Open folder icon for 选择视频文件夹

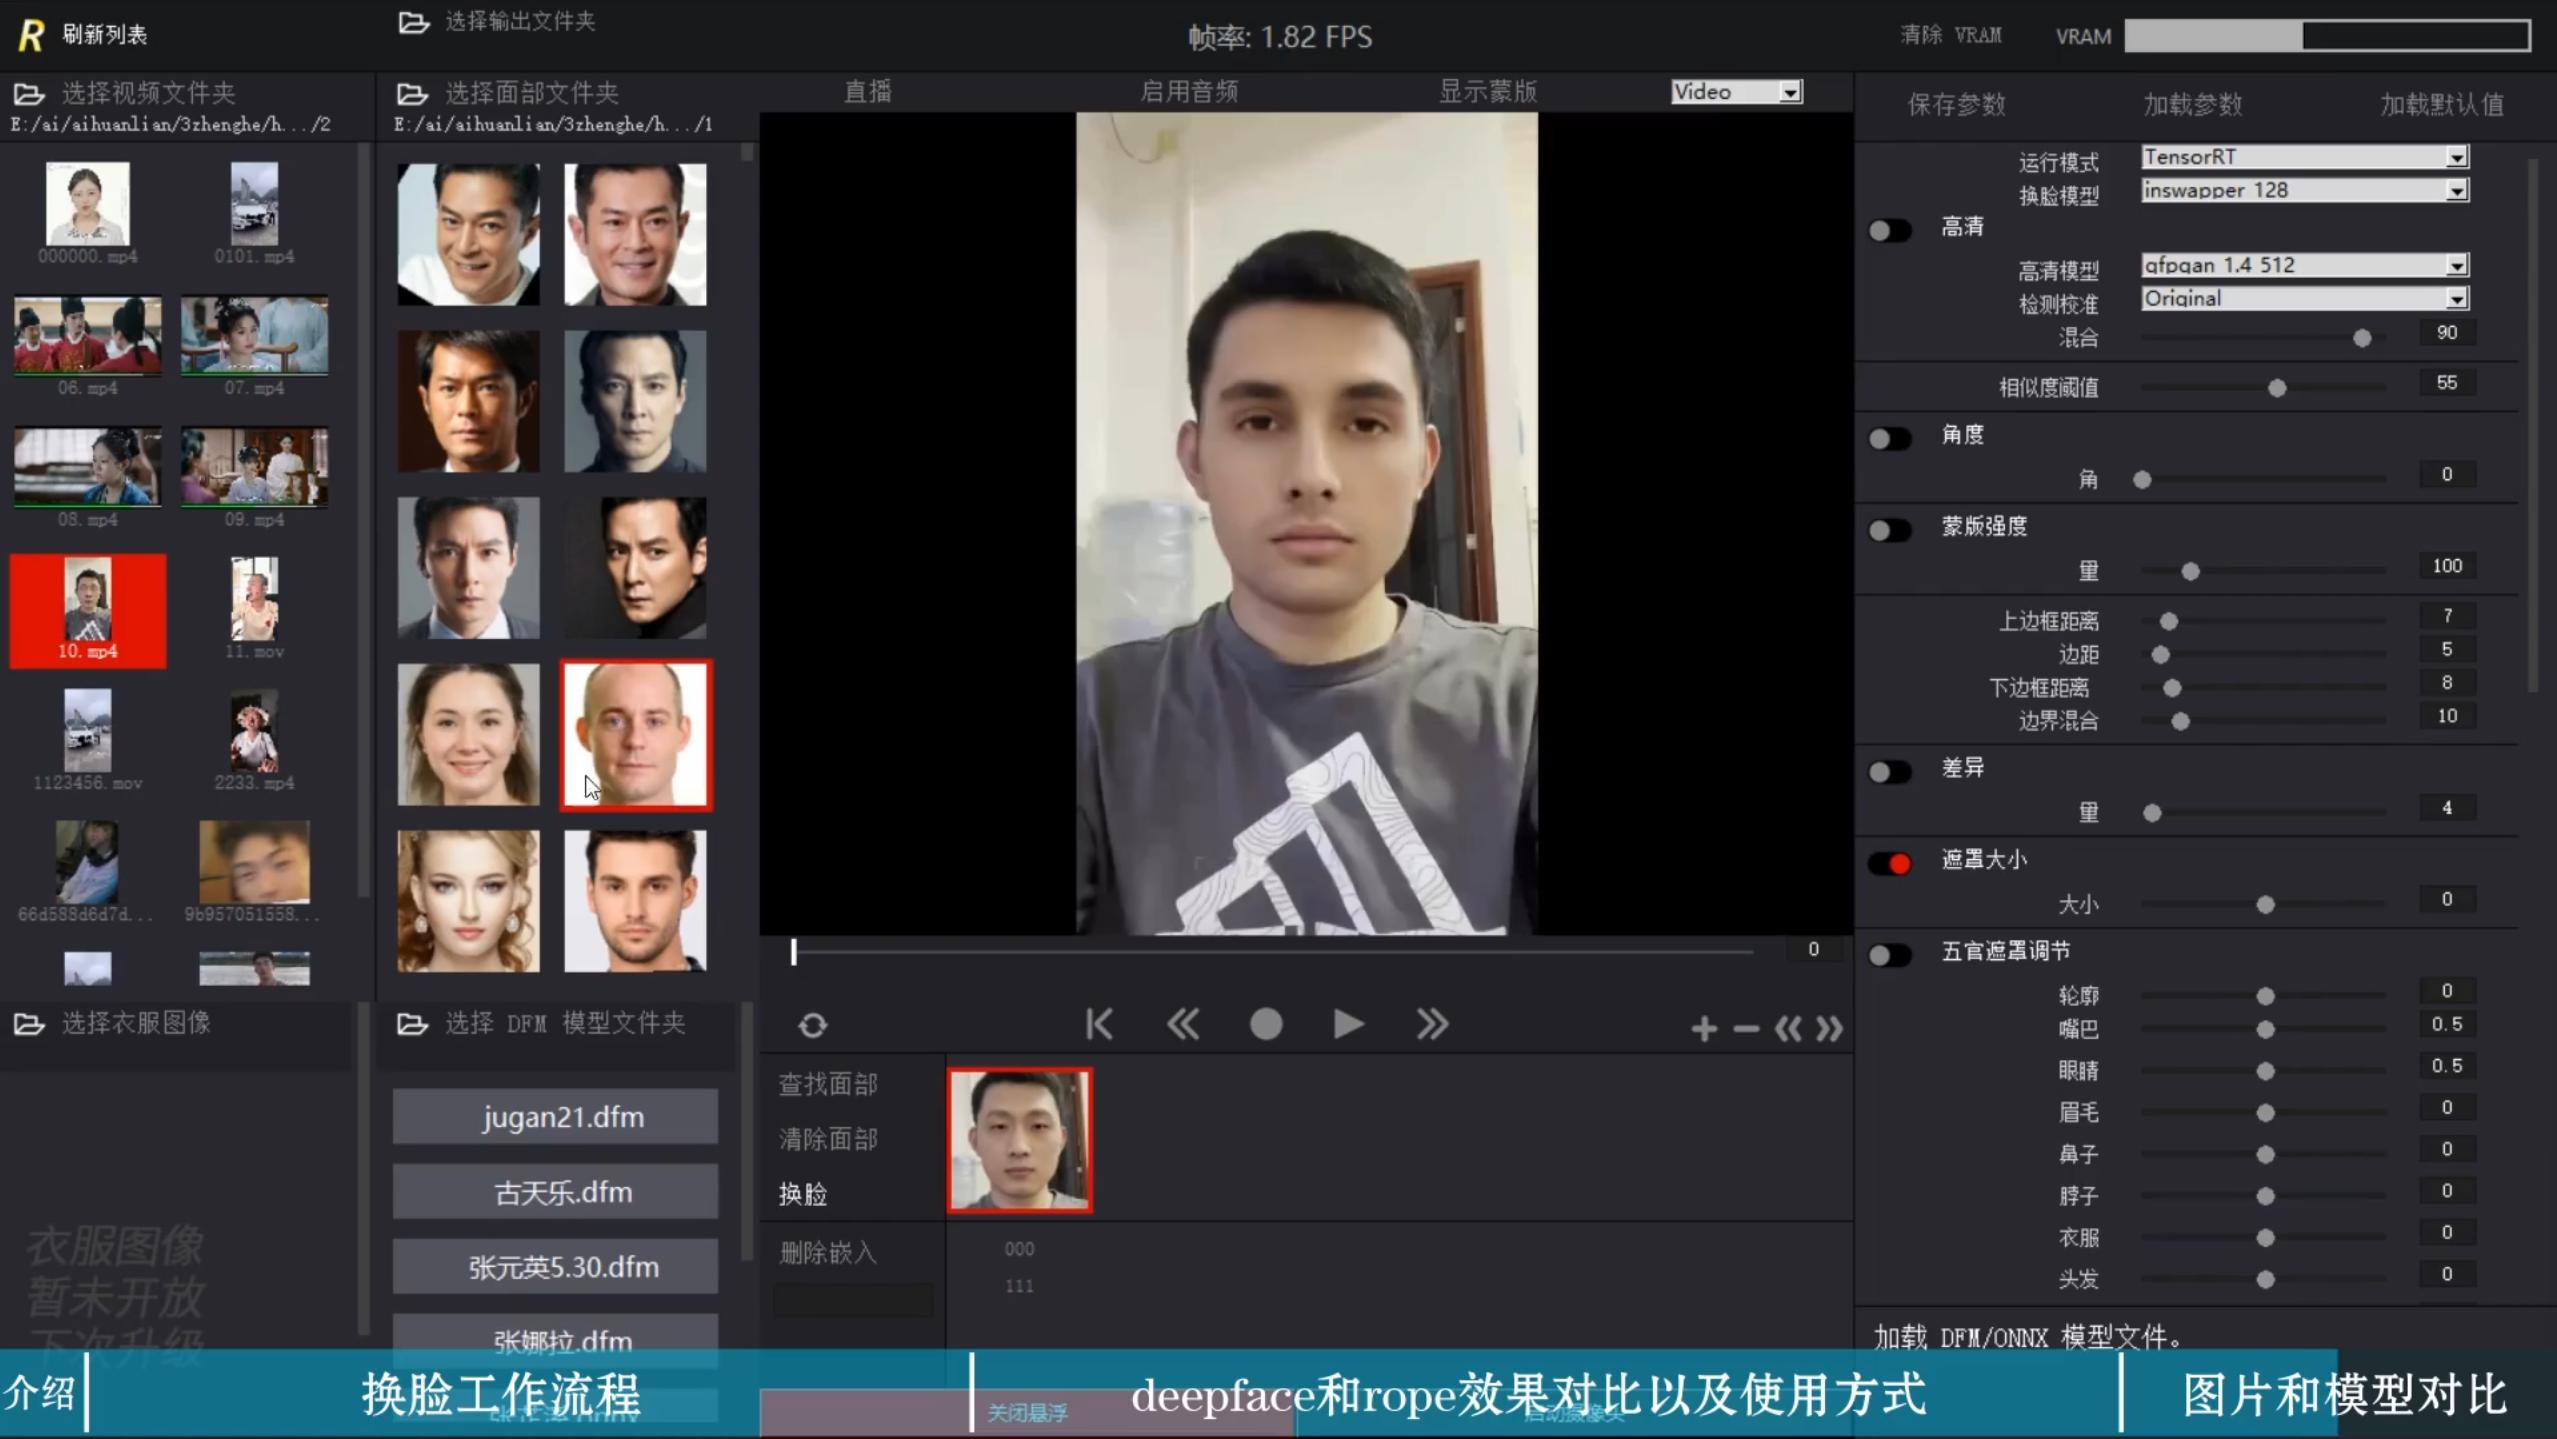29,94
